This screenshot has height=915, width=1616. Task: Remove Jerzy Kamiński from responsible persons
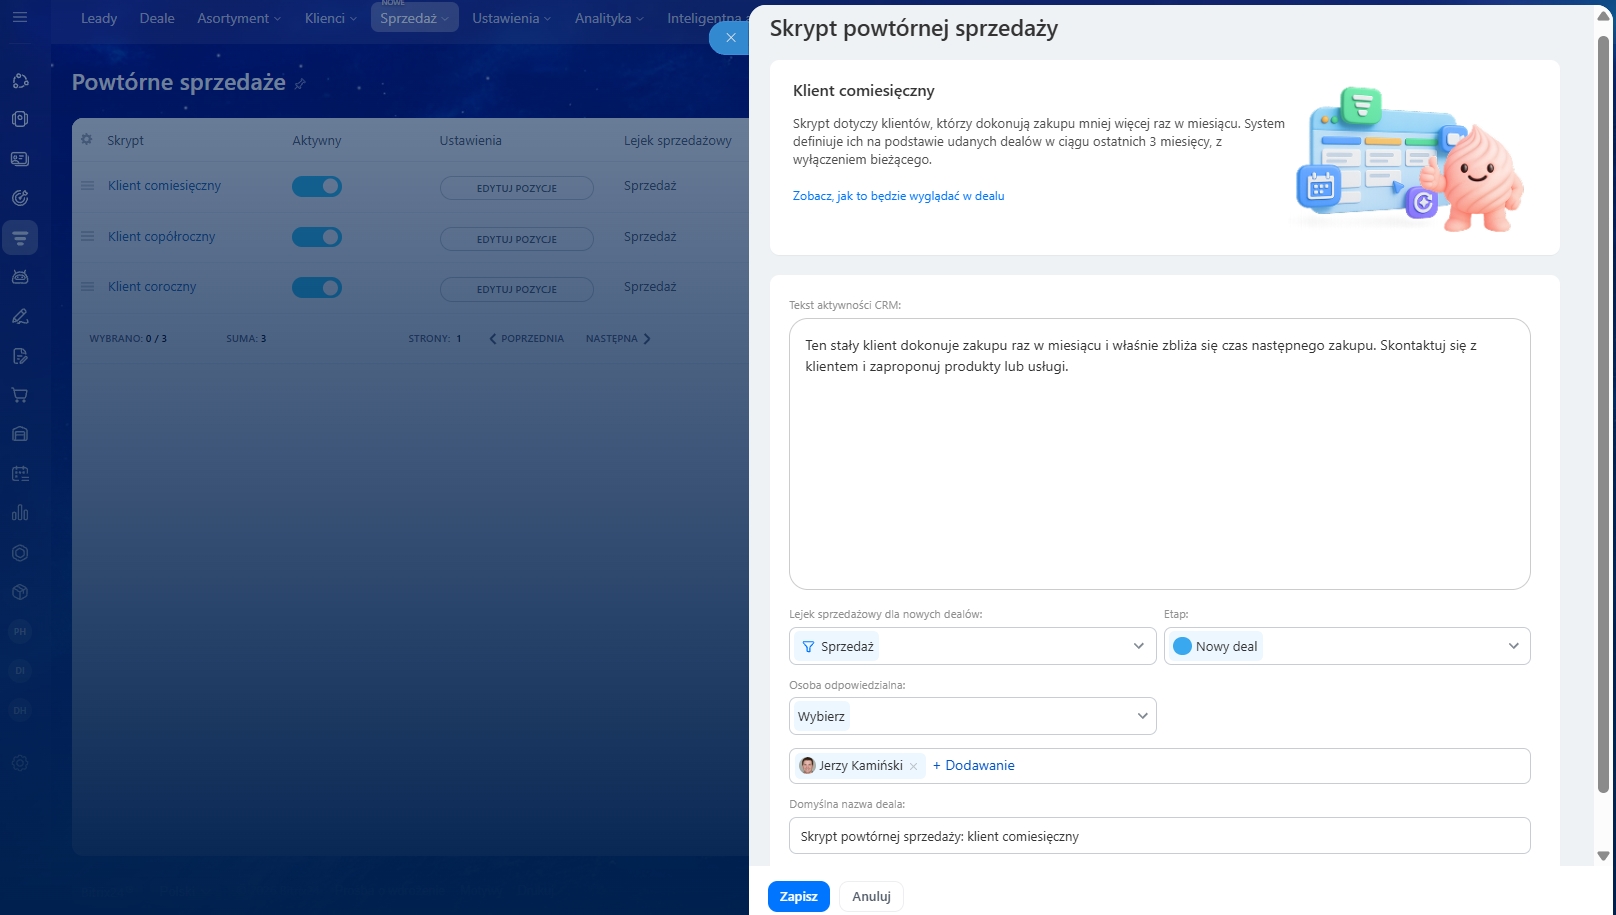(913, 767)
